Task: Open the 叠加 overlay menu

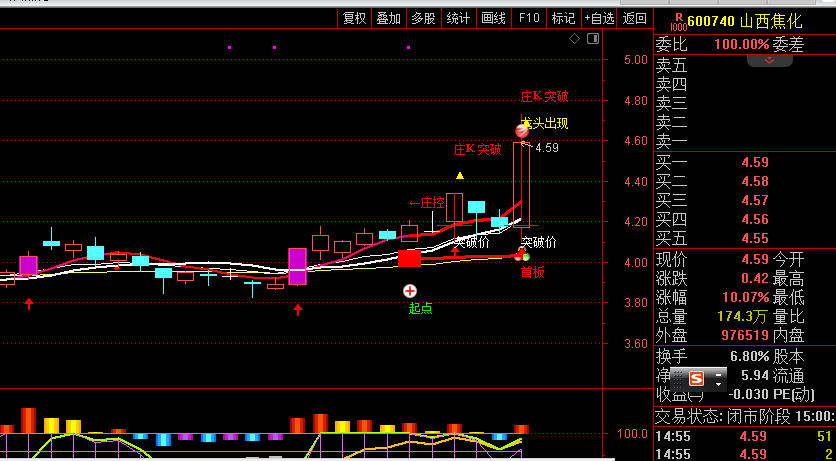Action: click(388, 18)
